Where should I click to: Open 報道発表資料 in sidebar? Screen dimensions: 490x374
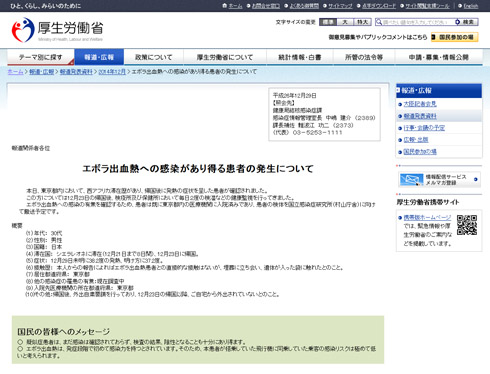(420, 116)
